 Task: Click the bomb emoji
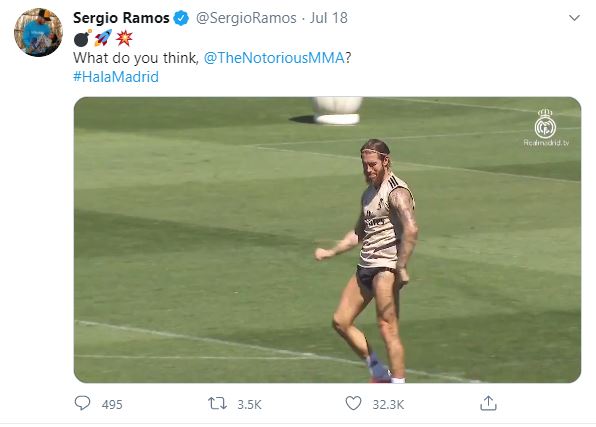click(x=82, y=38)
